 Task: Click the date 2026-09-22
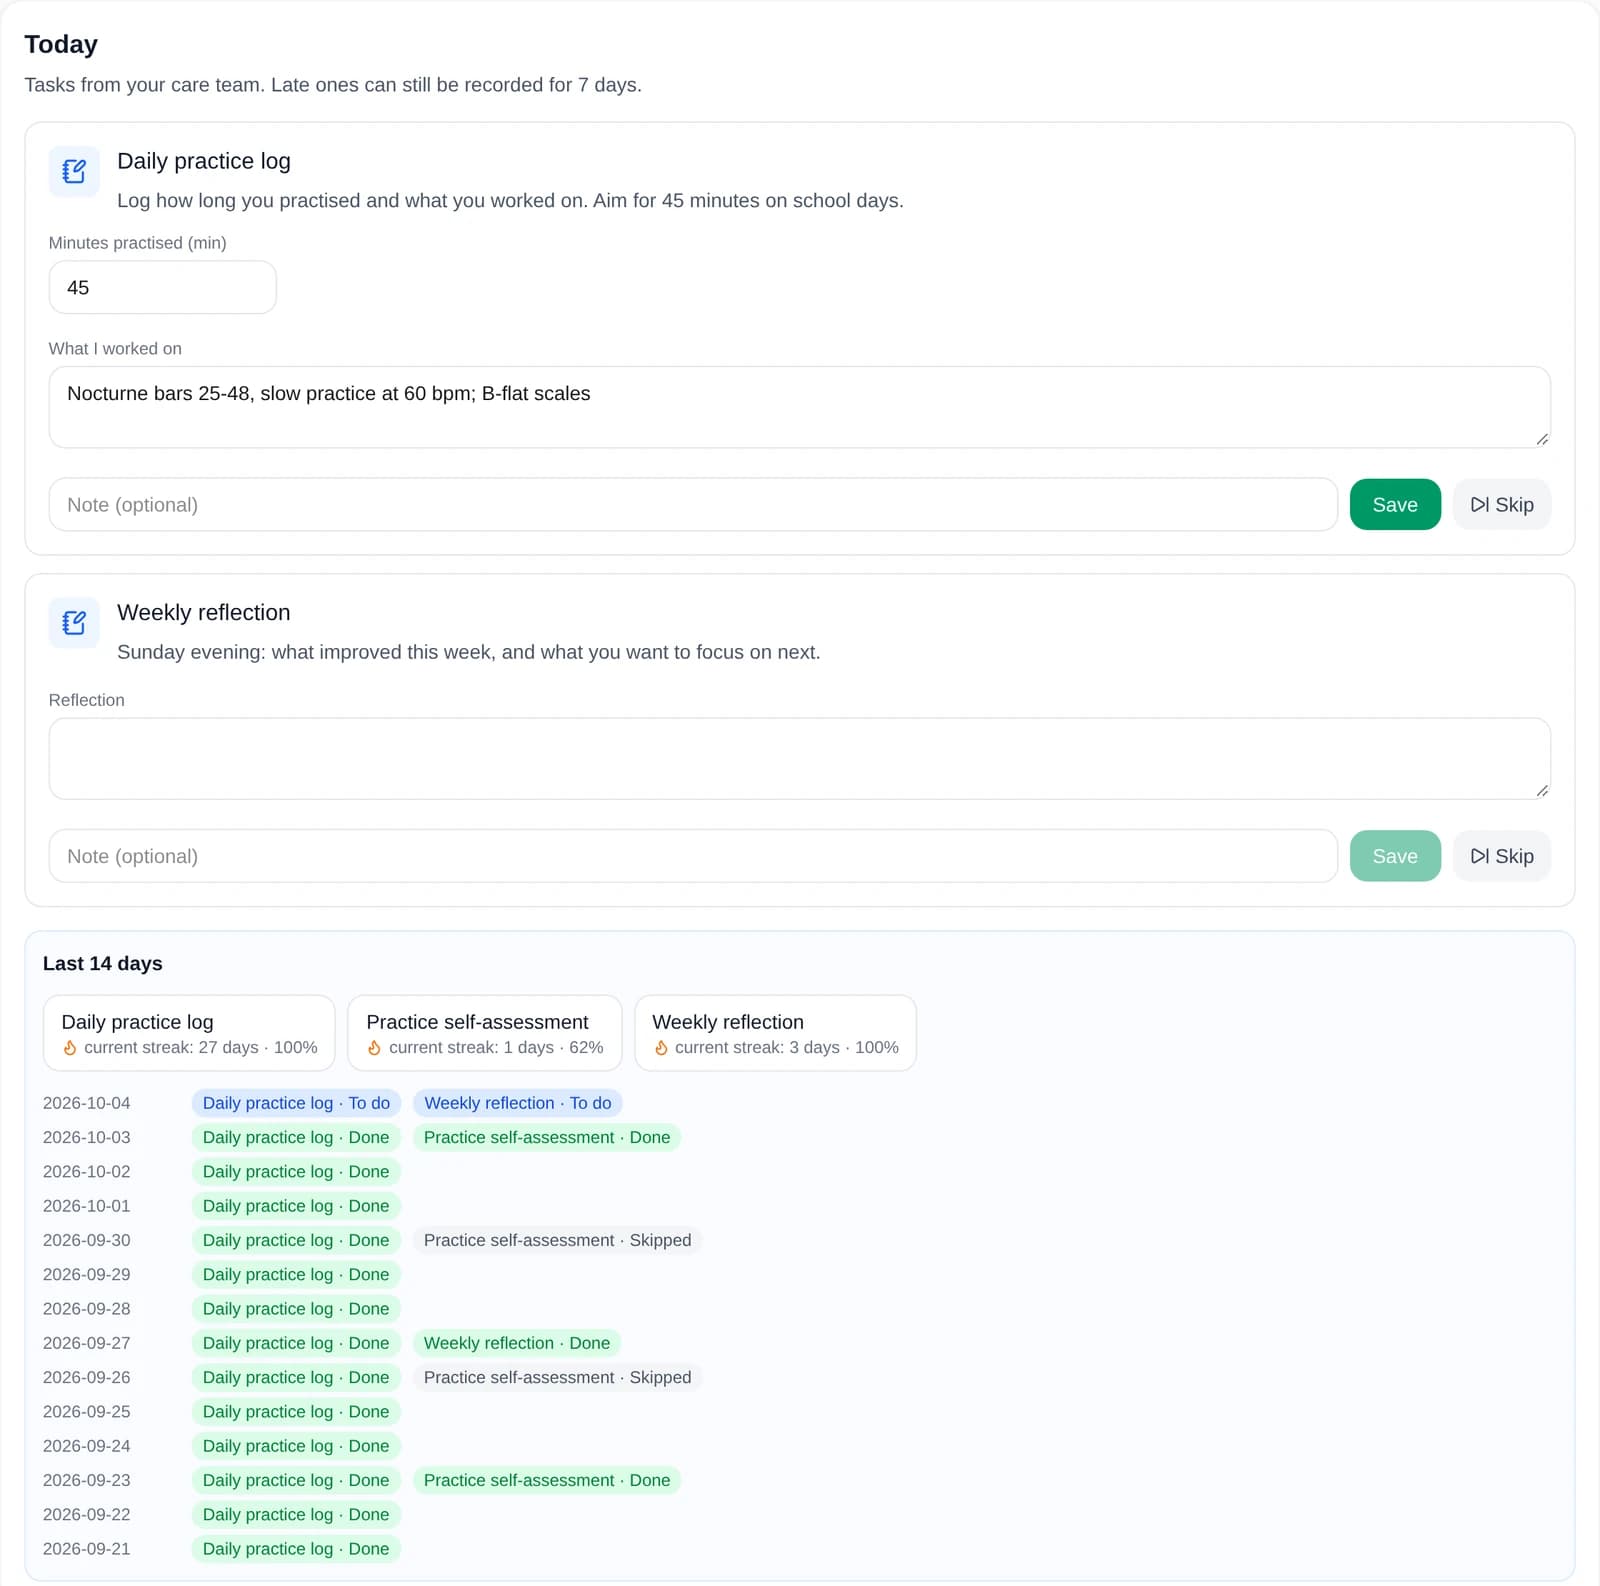pos(86,1515)
